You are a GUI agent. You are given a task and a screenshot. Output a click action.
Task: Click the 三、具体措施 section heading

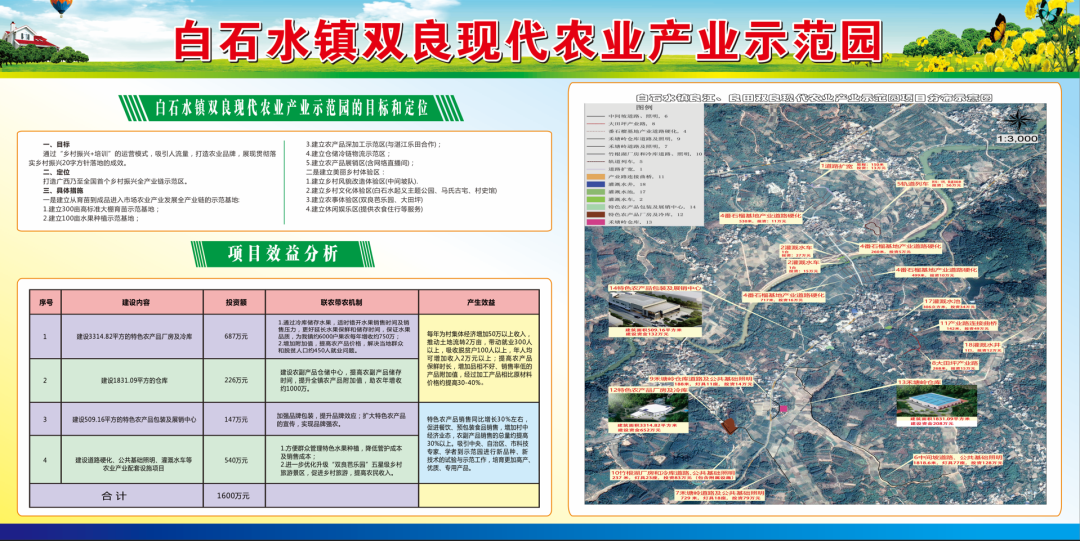point(63,190)
